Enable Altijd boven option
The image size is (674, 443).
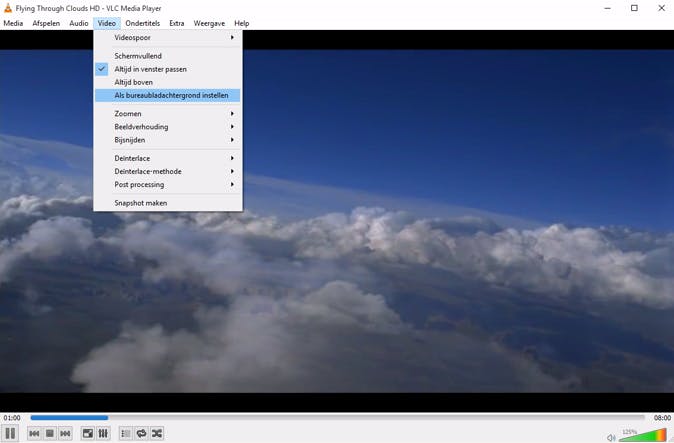[x=168, y=82]
